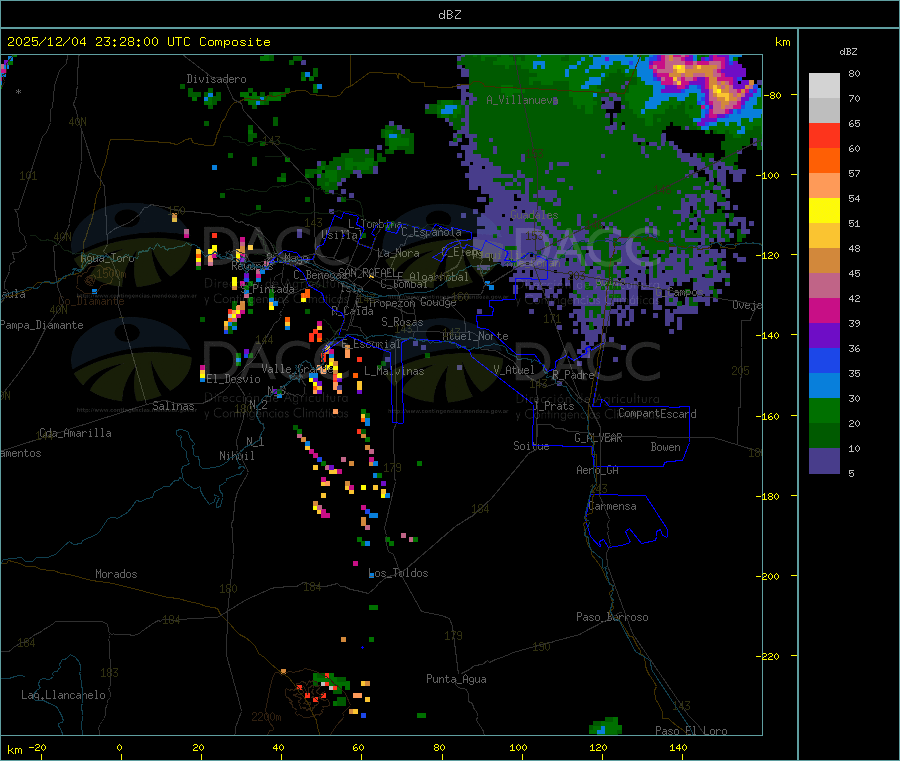900x761 pixels.
Task: Click the El_Desvio map label
Action: pos(233,379)
